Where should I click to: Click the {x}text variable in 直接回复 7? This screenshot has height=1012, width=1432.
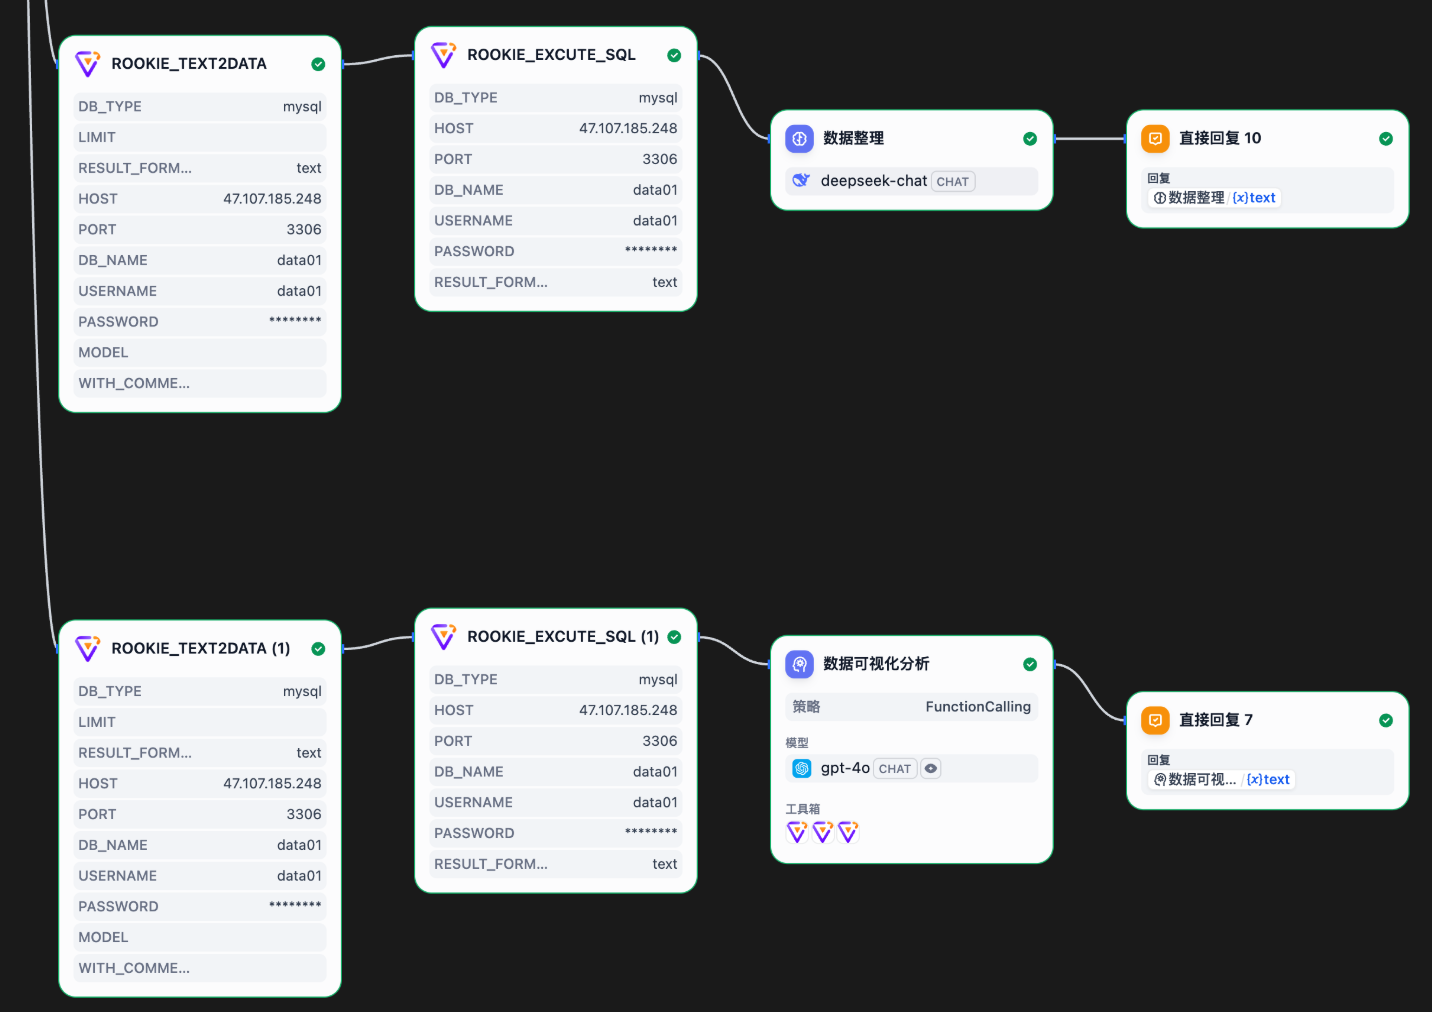[x=1268, y=780]
